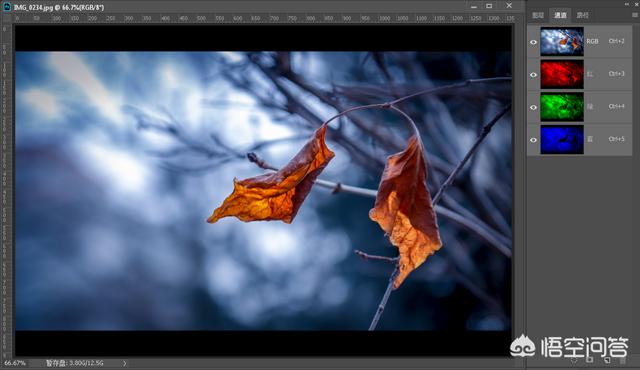
Task: Click the RGB channel name label
Action: [x=592, y=42]
